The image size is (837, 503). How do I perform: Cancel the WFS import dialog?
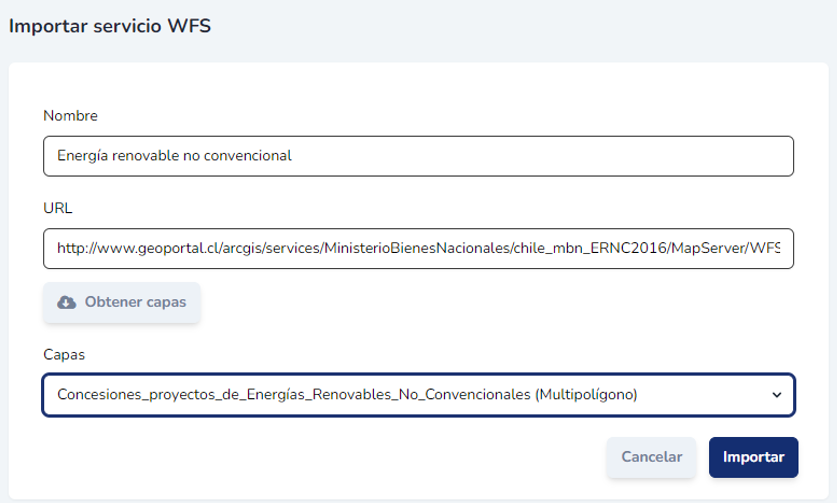point(651,457)
